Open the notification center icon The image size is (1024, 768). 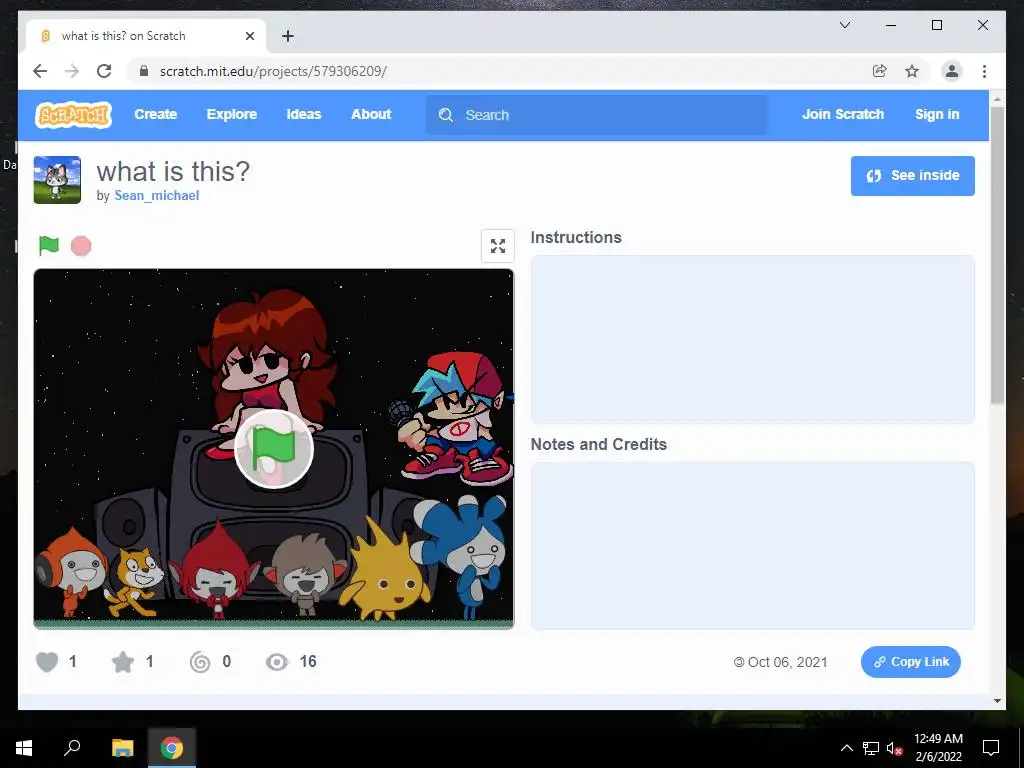(x=991, y=748)
